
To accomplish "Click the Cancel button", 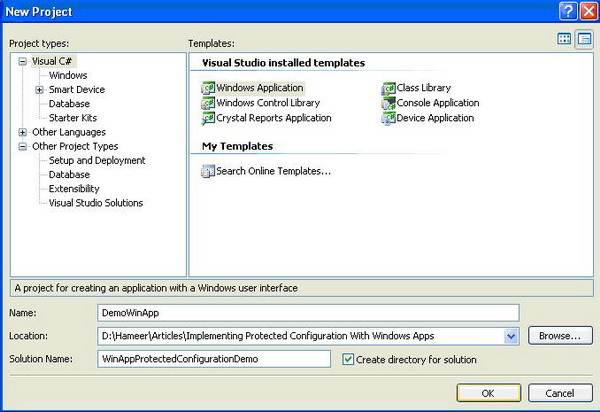I will [x=560, y=393].
